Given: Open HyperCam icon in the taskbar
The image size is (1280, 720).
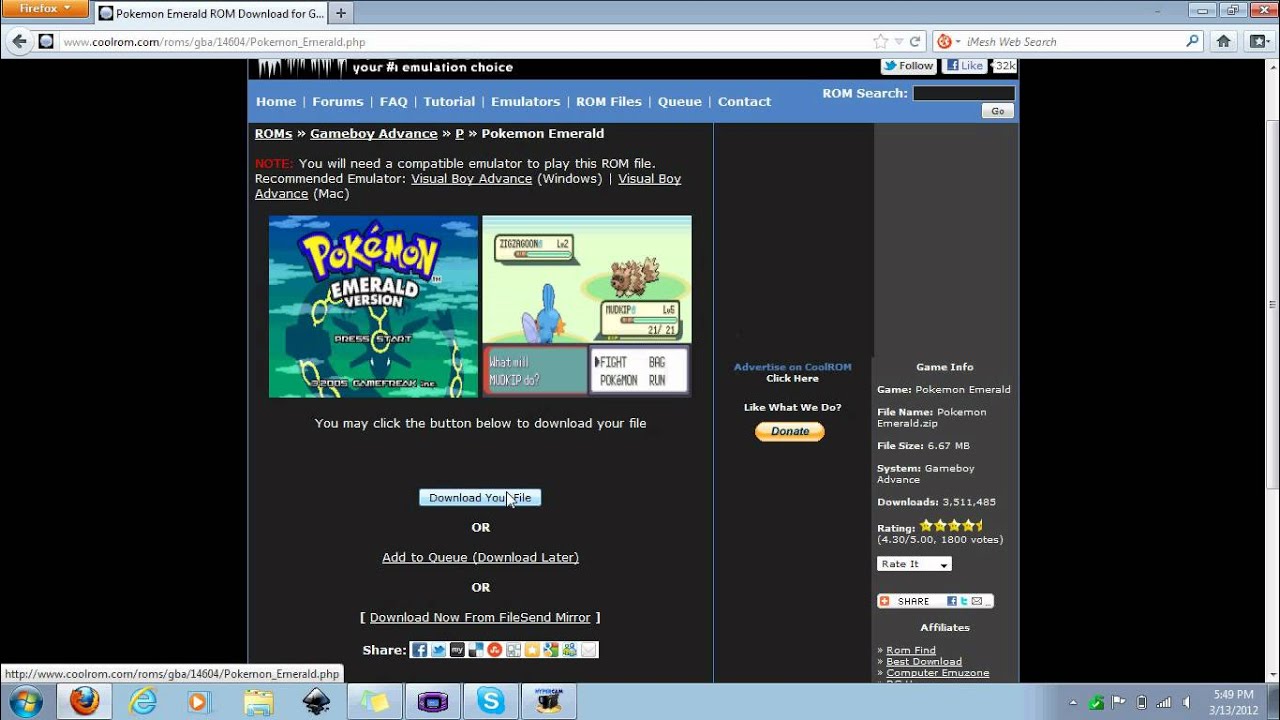Looking at the screenshot, I should [549, 702].
